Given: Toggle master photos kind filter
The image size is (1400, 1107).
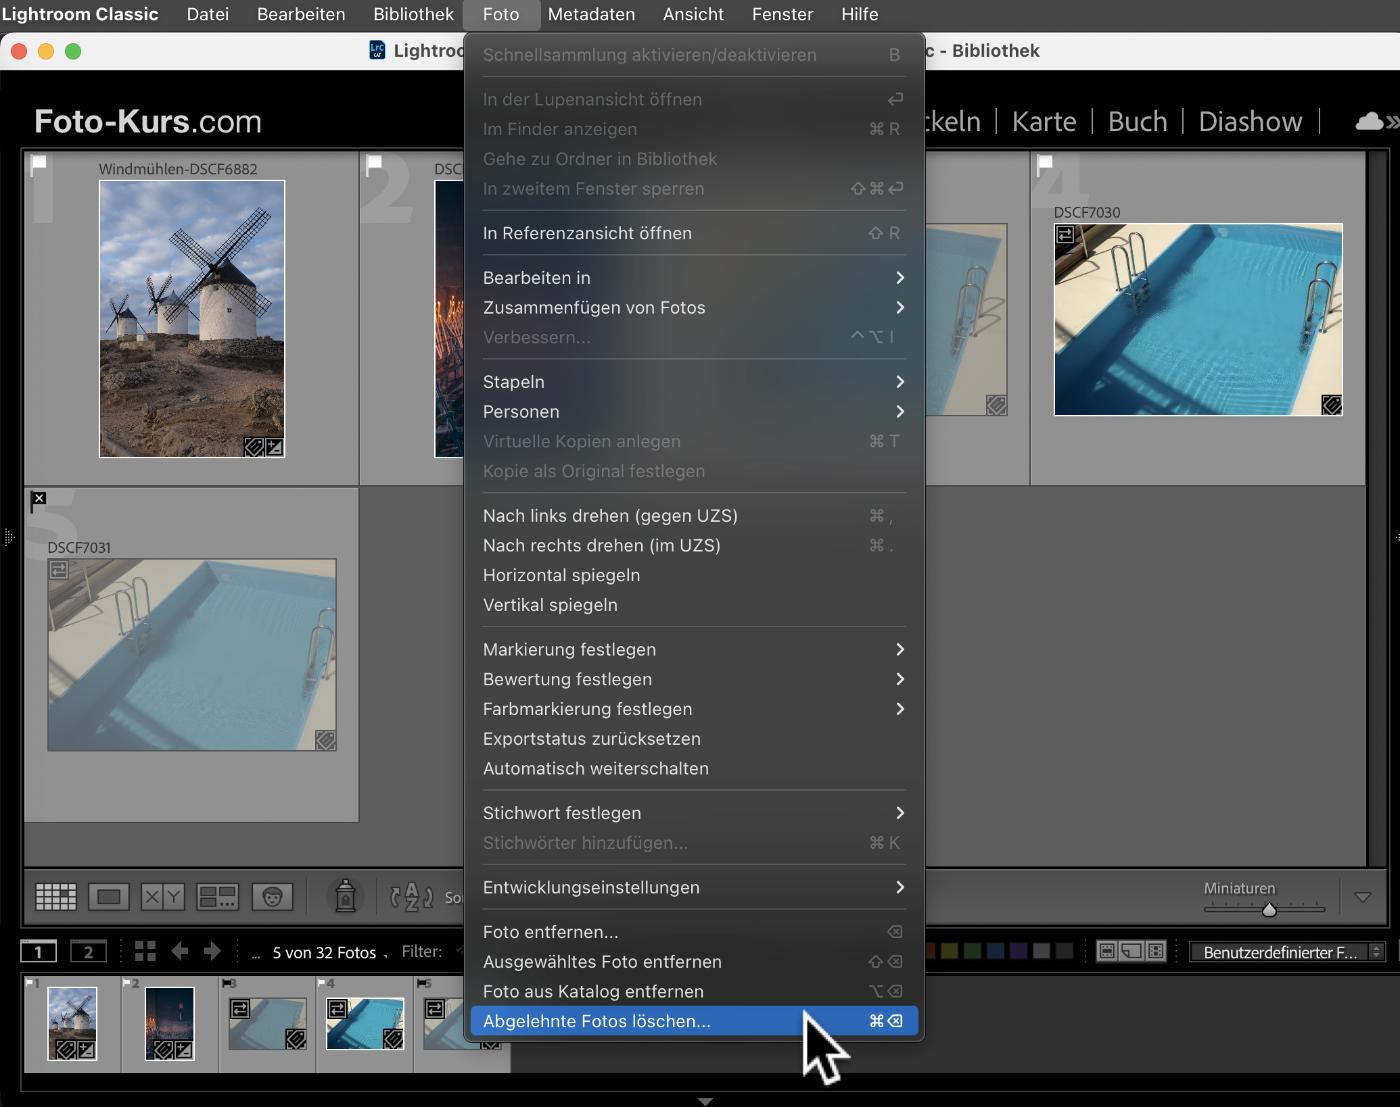Looking at the screenshot, I should click(1107, 951).
